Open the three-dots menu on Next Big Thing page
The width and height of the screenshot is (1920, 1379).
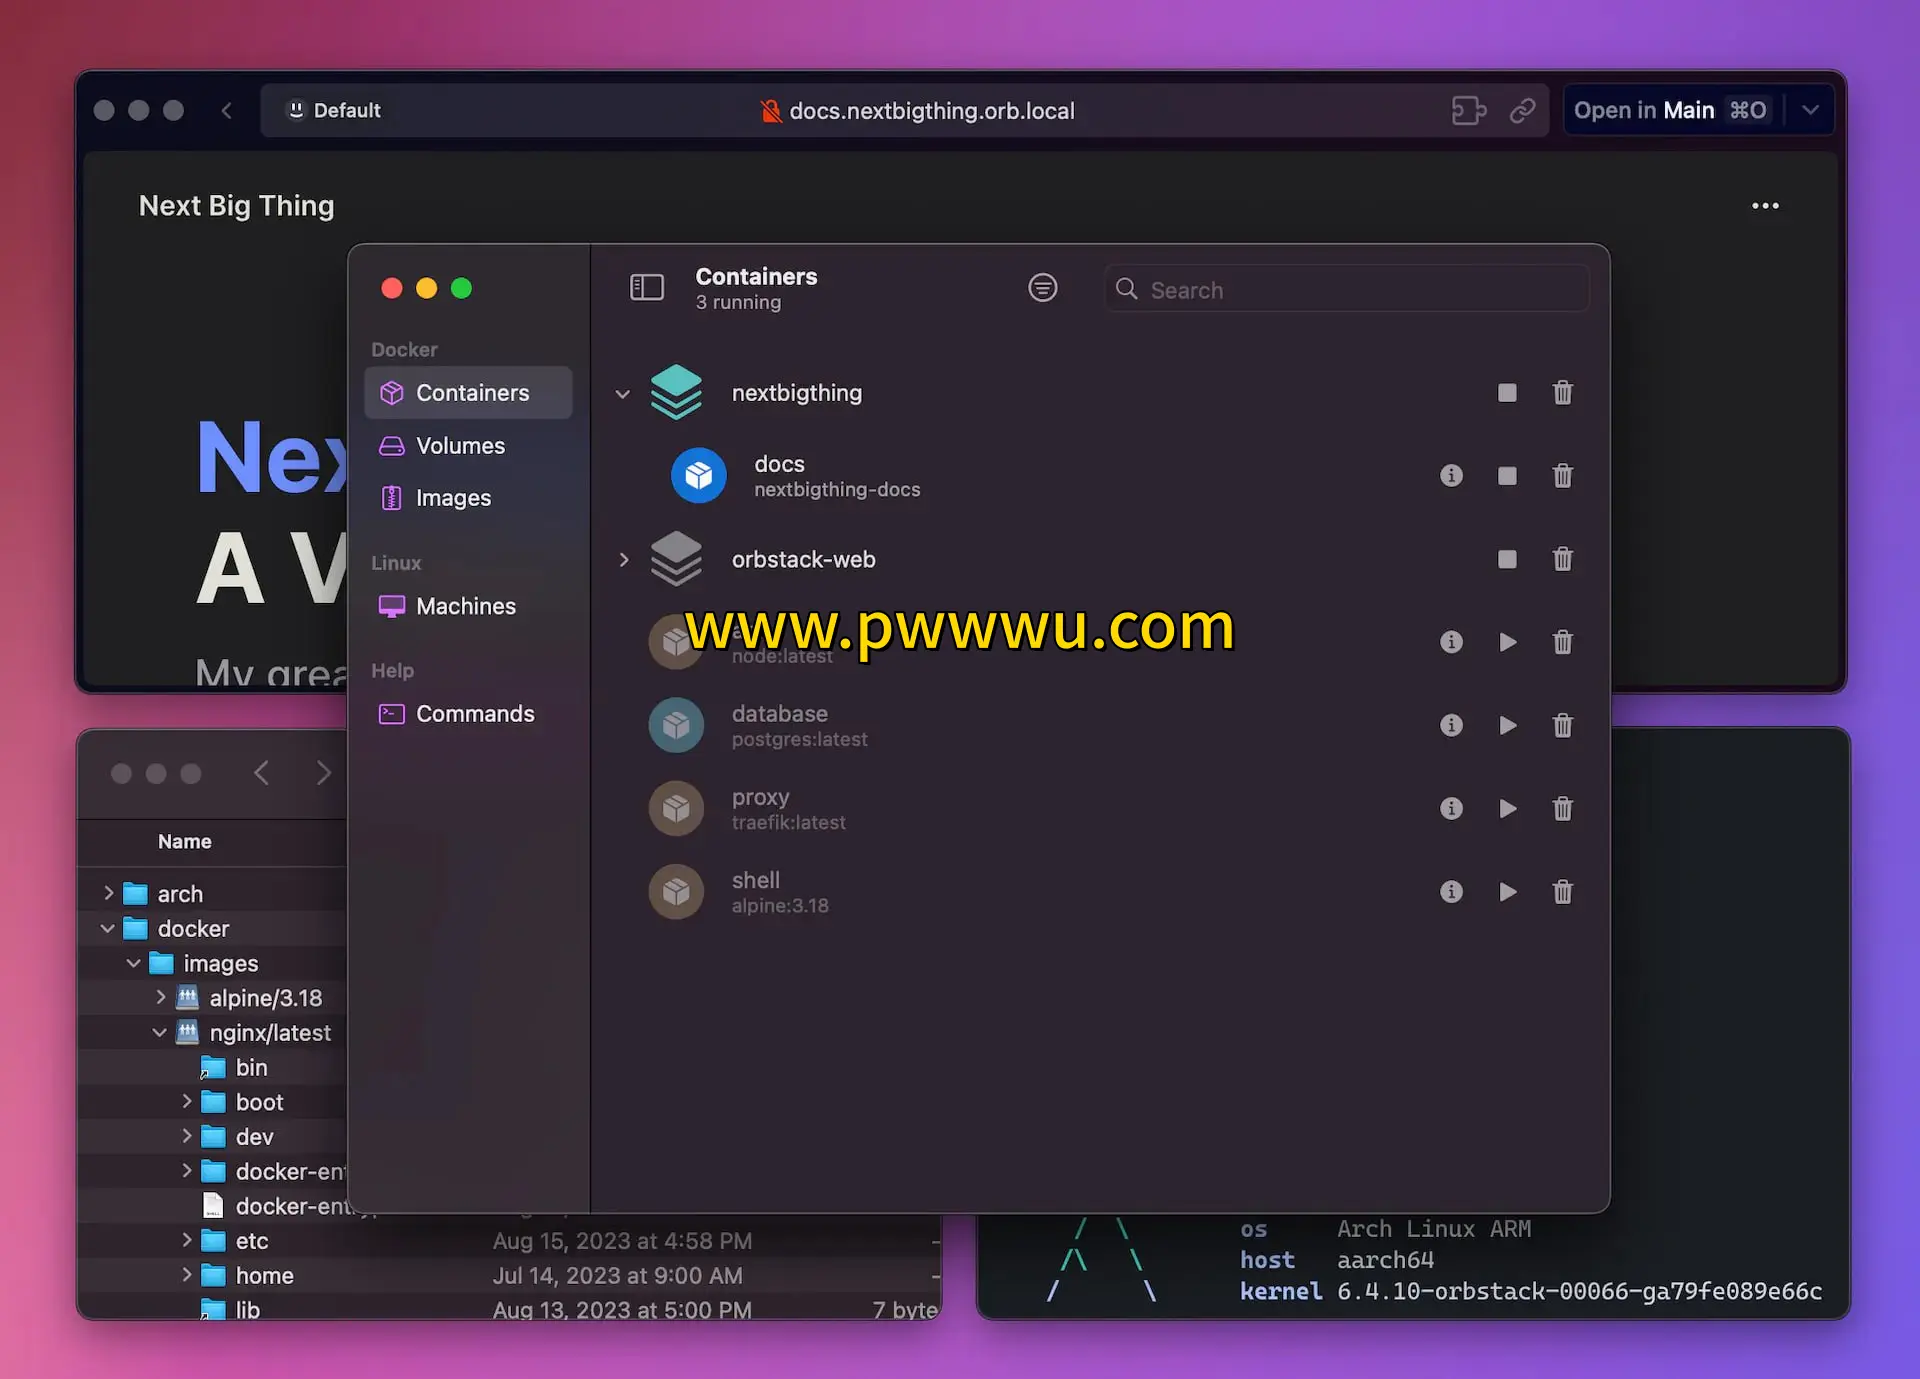(x=1765, y=206)
